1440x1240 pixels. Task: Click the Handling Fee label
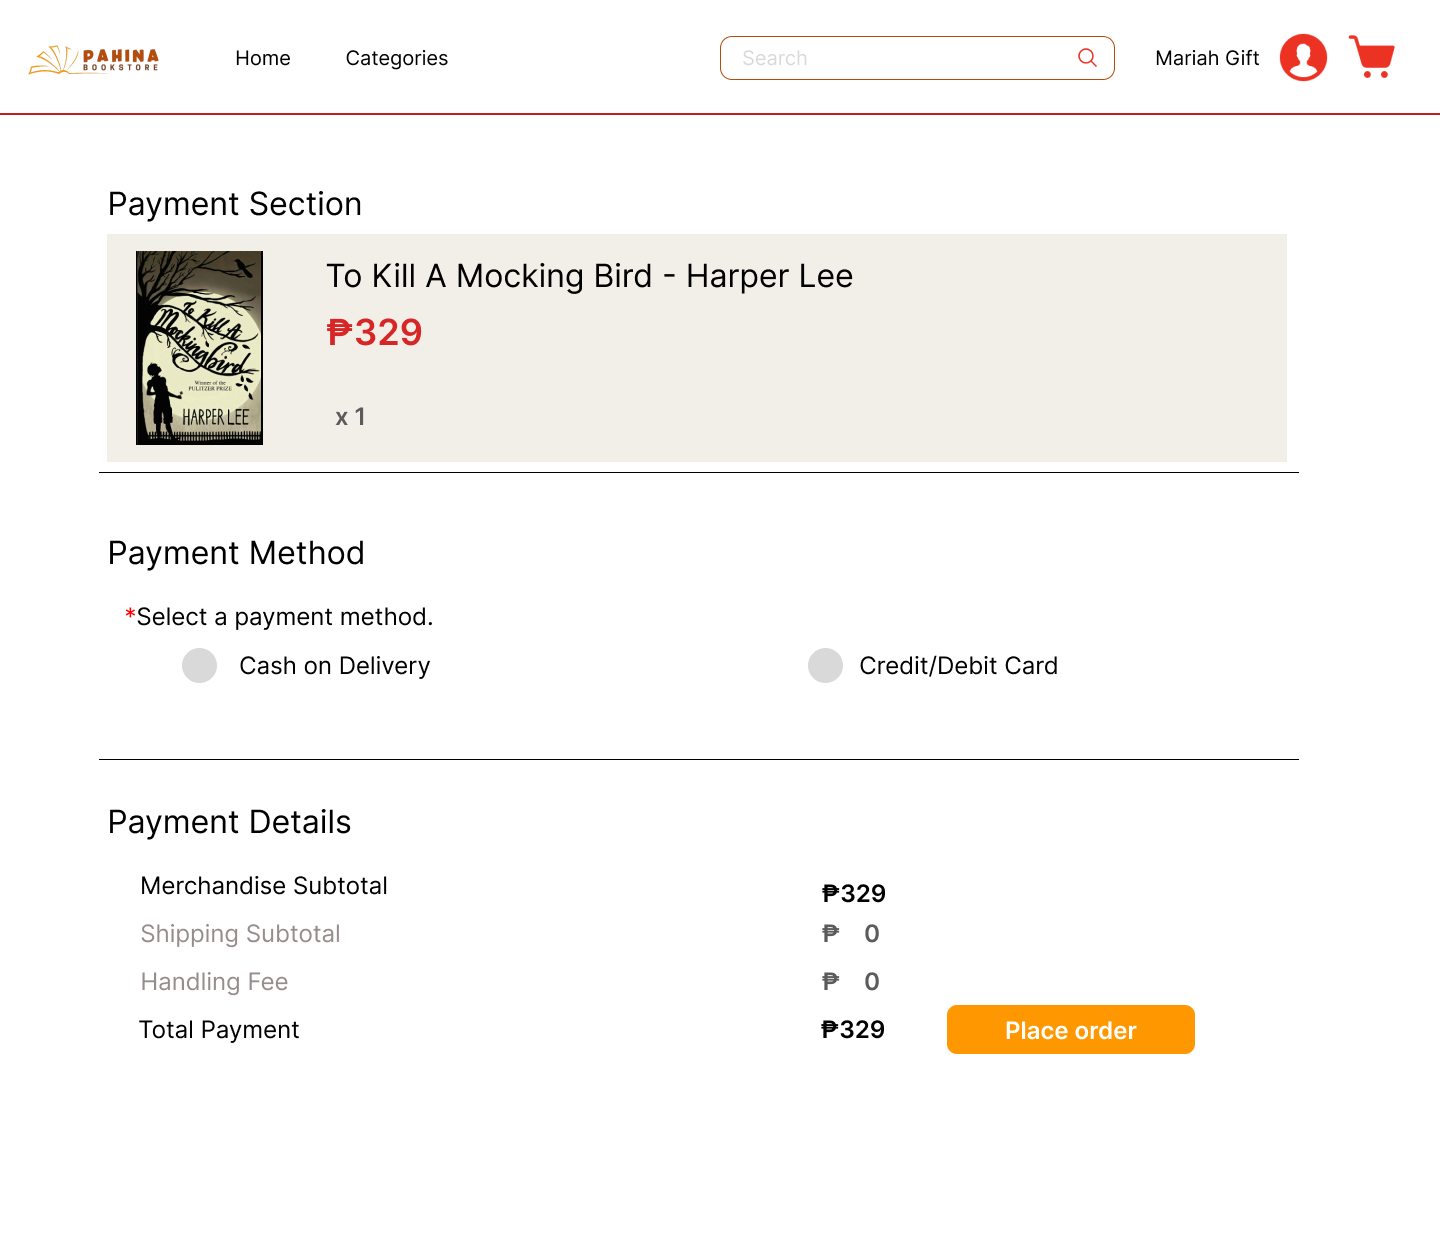(x=214, y=982)
